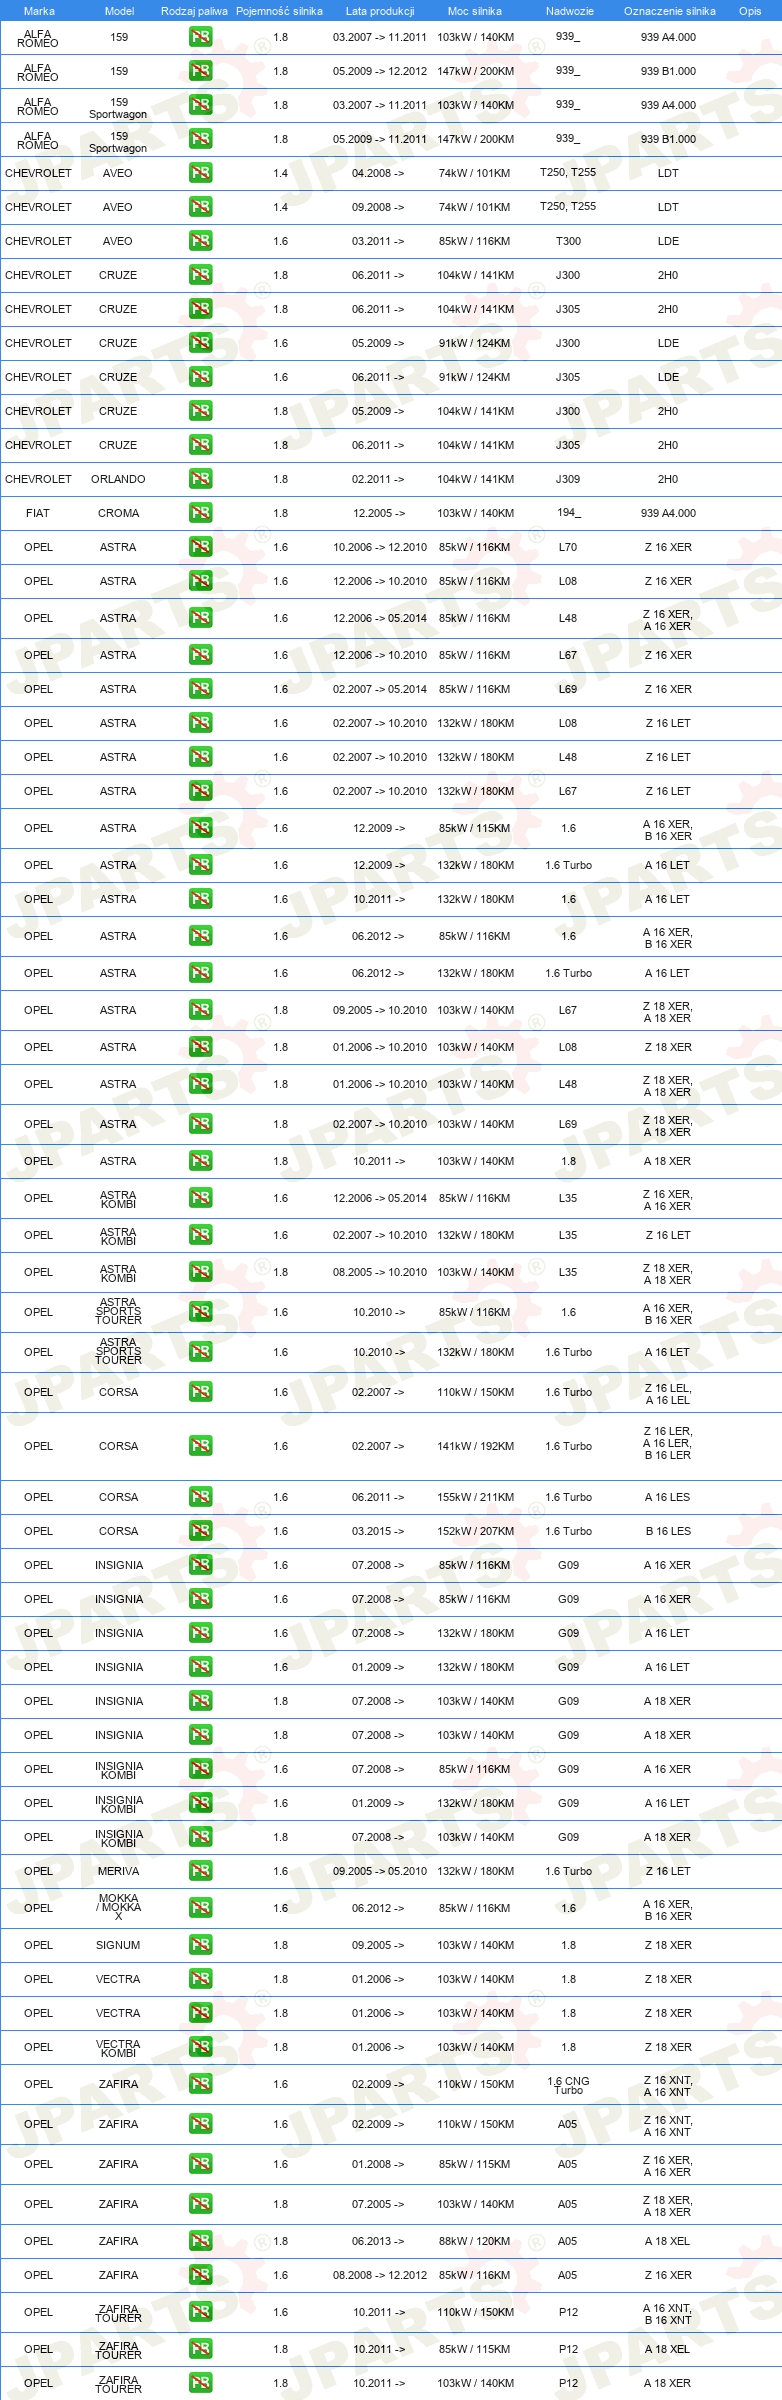Click fuel icon in Astra Sports Tourer 132kW row
The width and height of the screenshot is (782, 2400).
point(200,1352)
